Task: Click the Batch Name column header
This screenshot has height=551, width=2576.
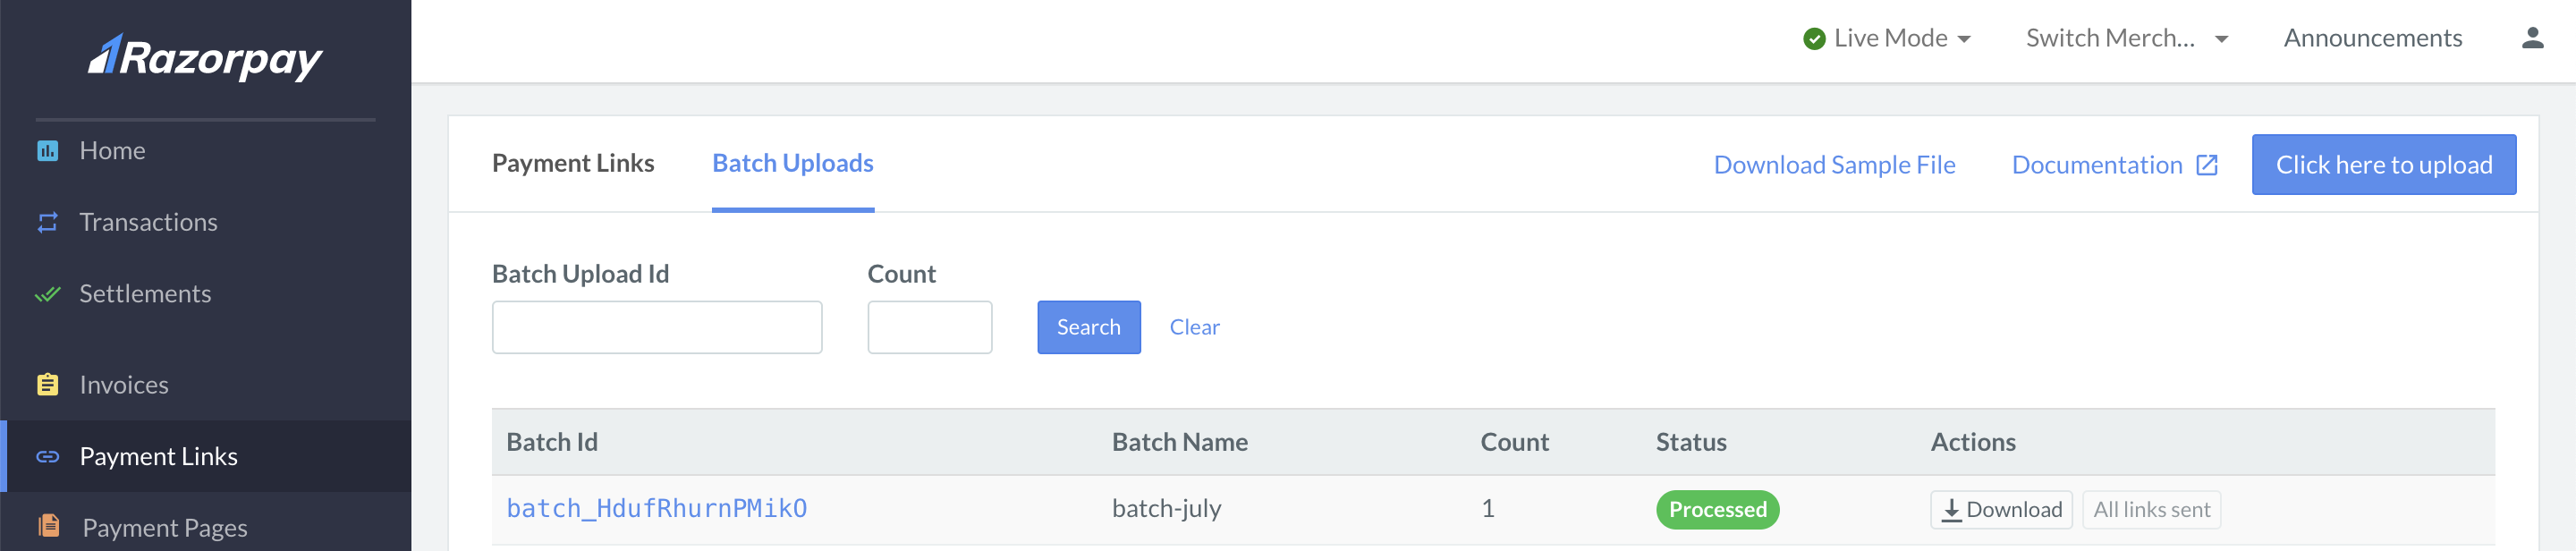Action: point(1179,442)
